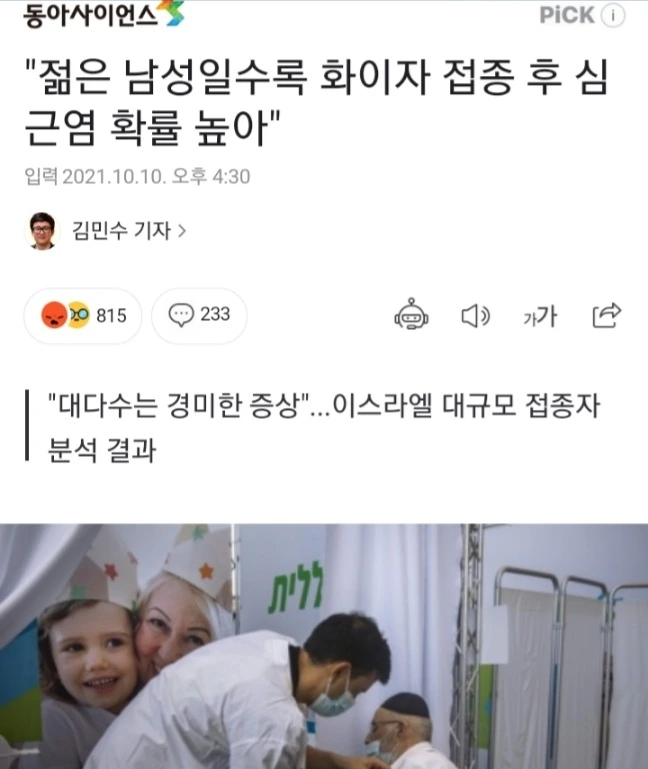Image resolution: width=648 pixels, height=769 pixels.
Task: Tap the reporter's profile photo
Action: tap(42, 231)
